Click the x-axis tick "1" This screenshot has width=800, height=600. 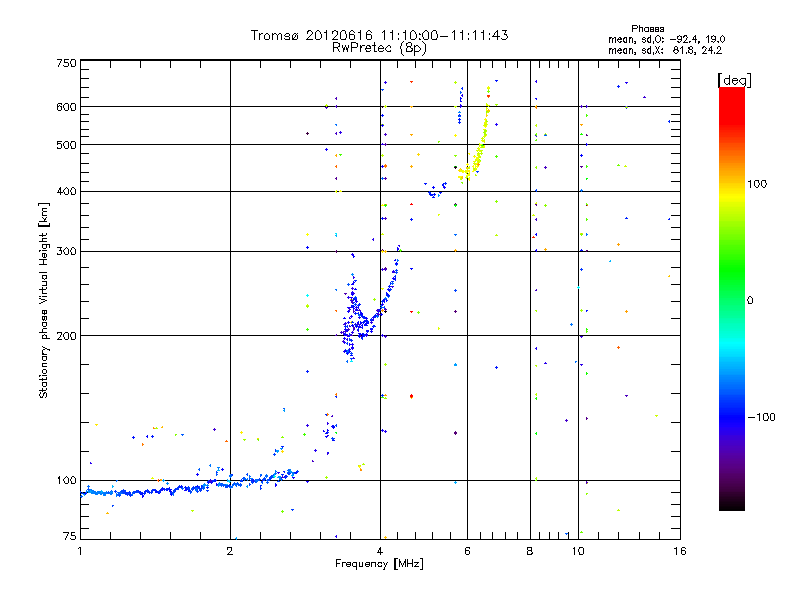80,551
